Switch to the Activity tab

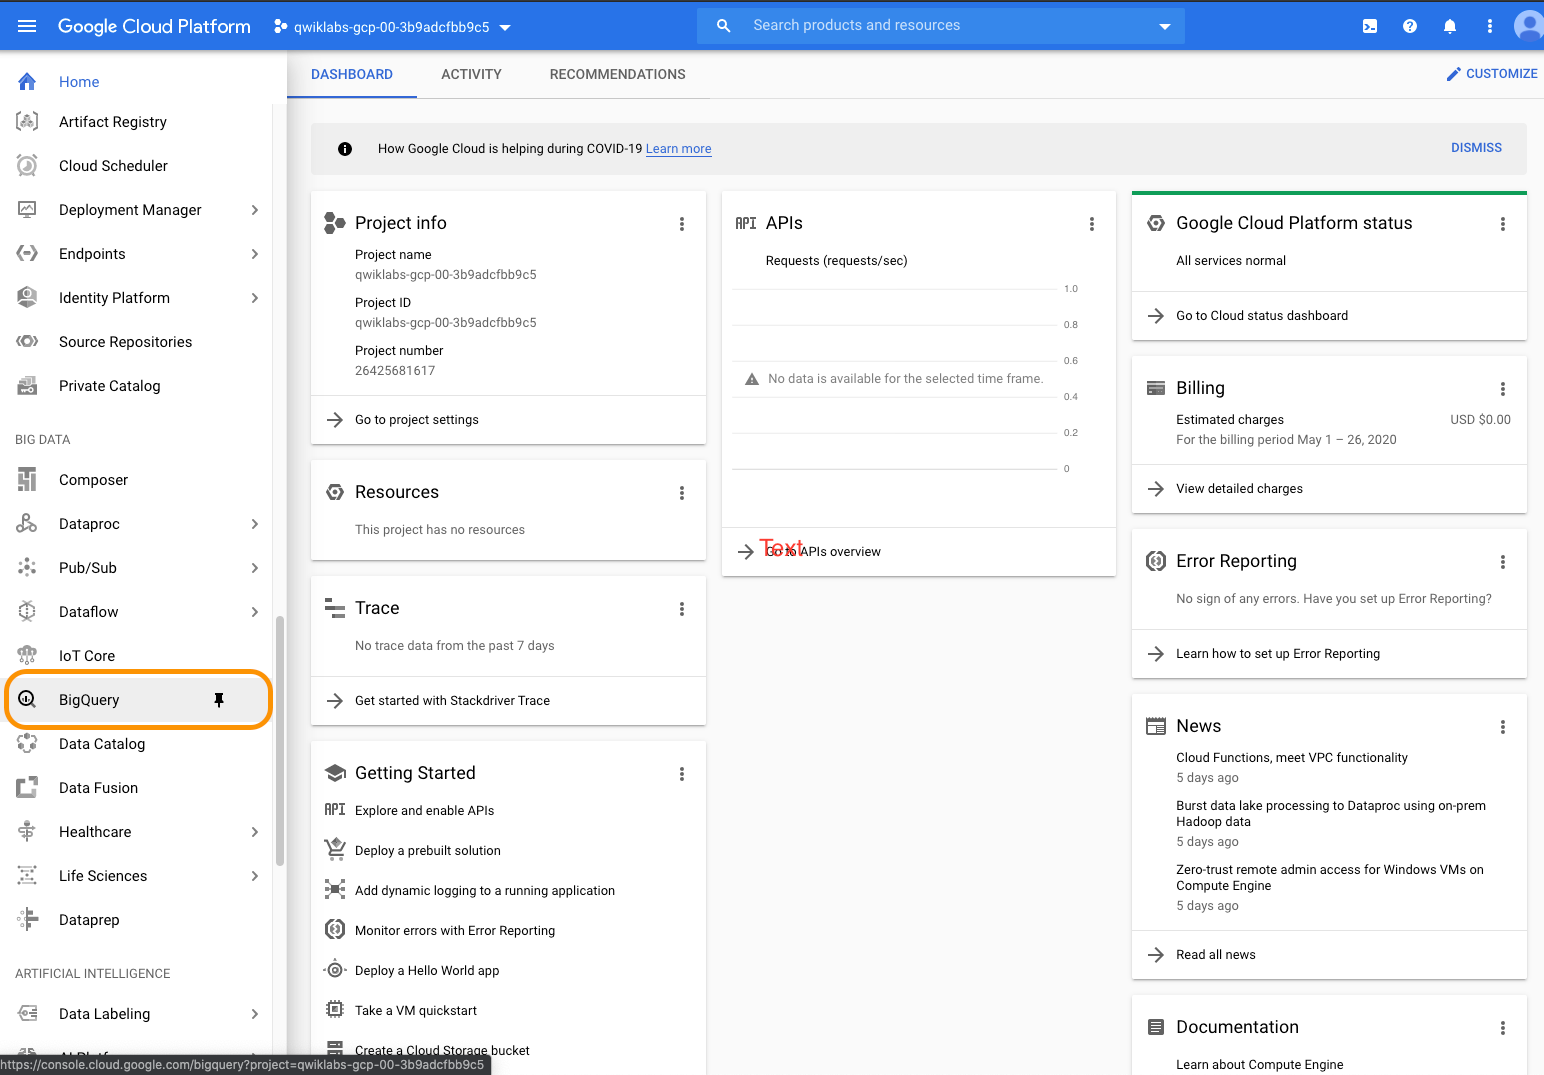(x=471, y=74)
